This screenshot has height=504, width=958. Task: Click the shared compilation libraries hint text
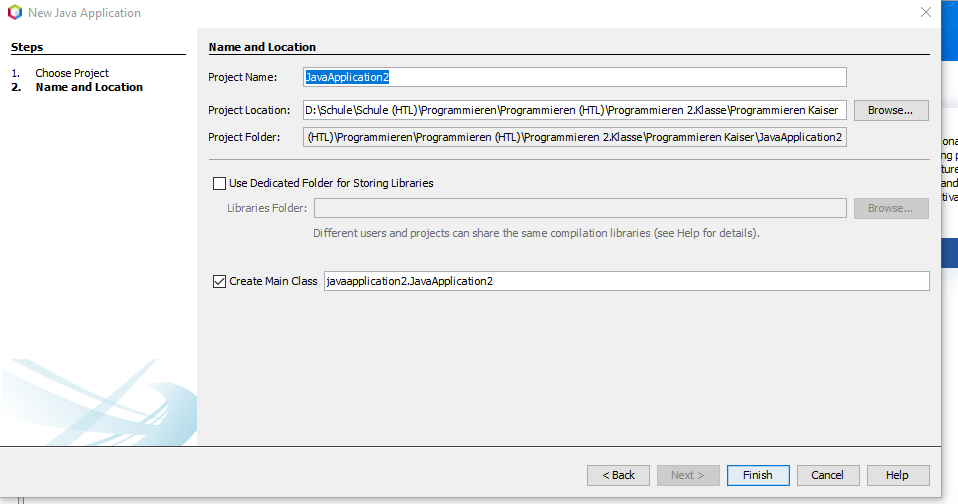[536, 233]
